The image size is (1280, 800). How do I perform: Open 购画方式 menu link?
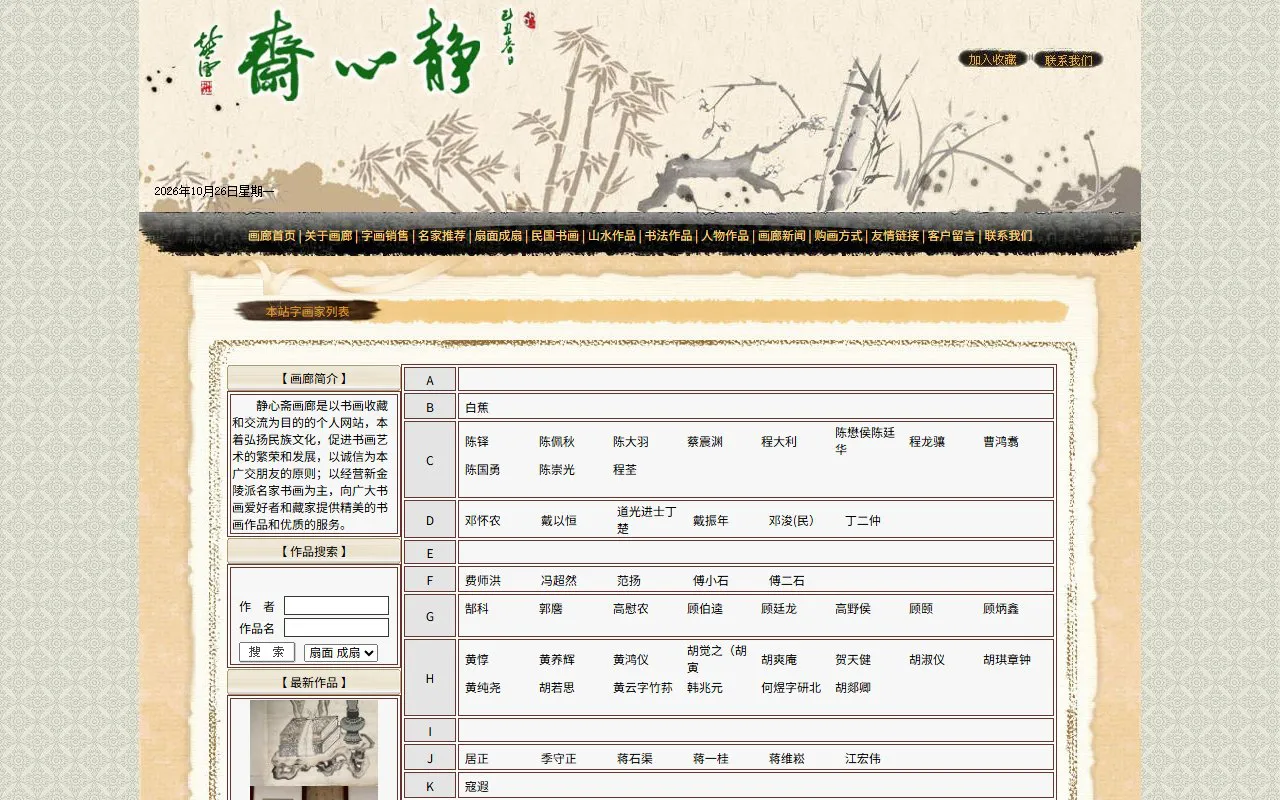pyautogui.click(x=838, y=236)
